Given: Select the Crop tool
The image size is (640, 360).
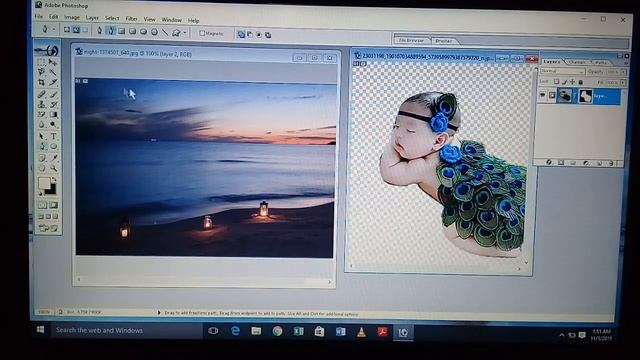Looking at the screenshot, I should click(42, 82).
